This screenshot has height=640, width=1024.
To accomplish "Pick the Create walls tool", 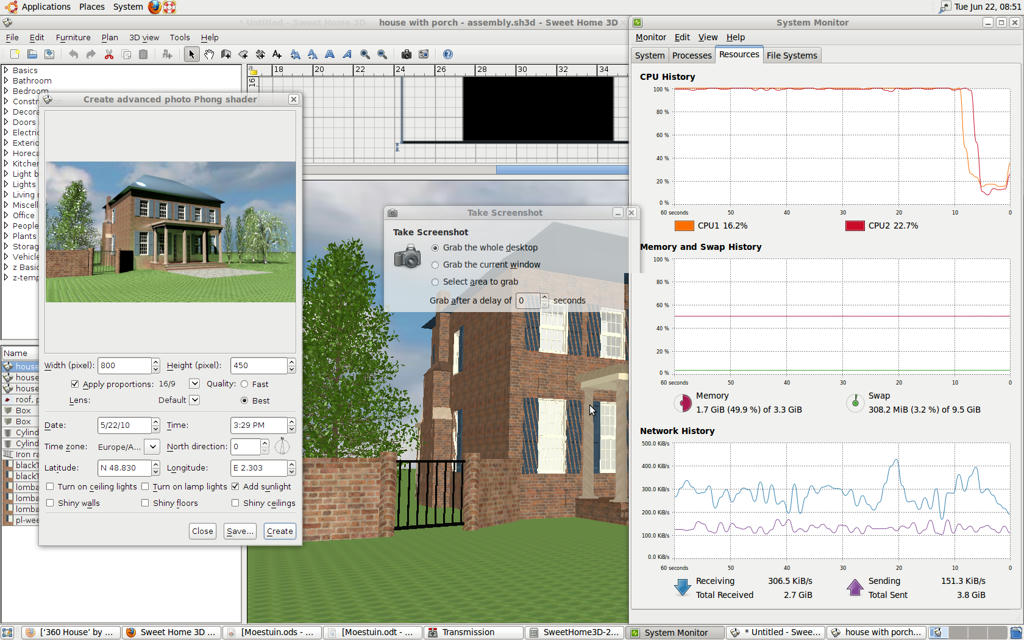I will click(226, 54).
